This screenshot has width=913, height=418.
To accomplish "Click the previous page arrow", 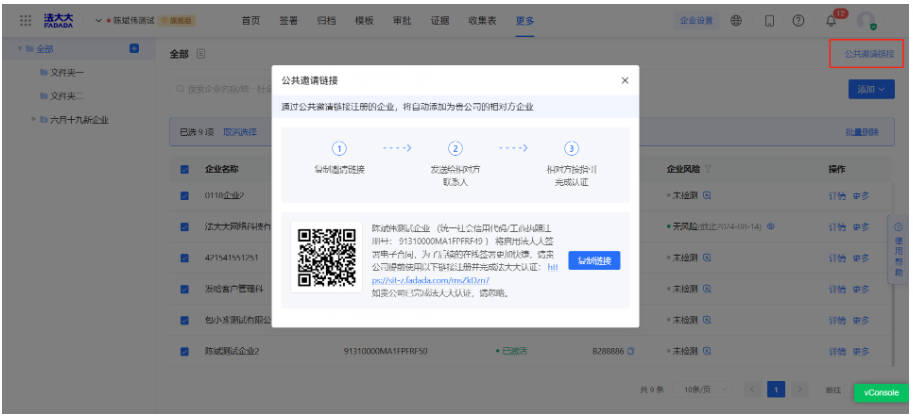I will click(x=752, y=389).
